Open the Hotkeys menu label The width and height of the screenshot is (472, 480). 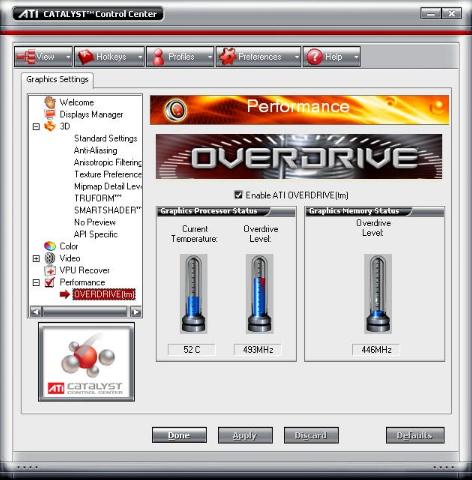[111, 57]
